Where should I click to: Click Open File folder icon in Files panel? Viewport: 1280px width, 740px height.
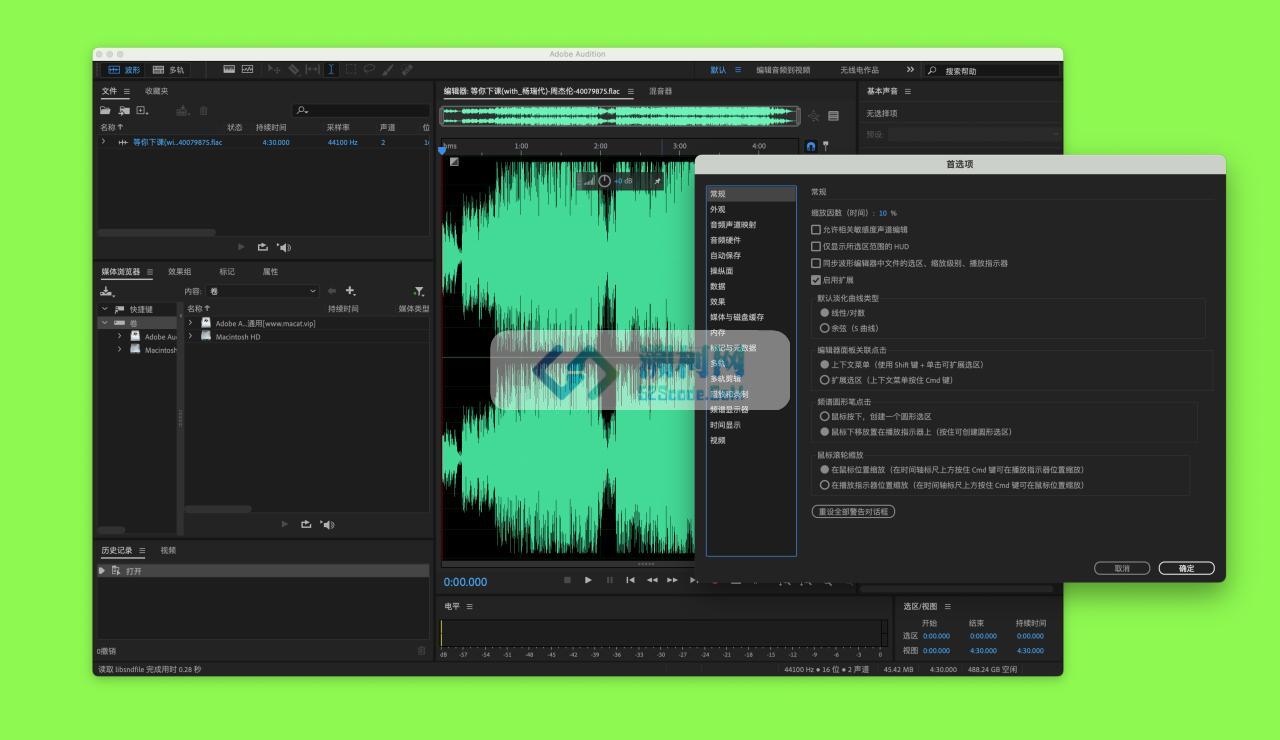click(x=105, y=110)
